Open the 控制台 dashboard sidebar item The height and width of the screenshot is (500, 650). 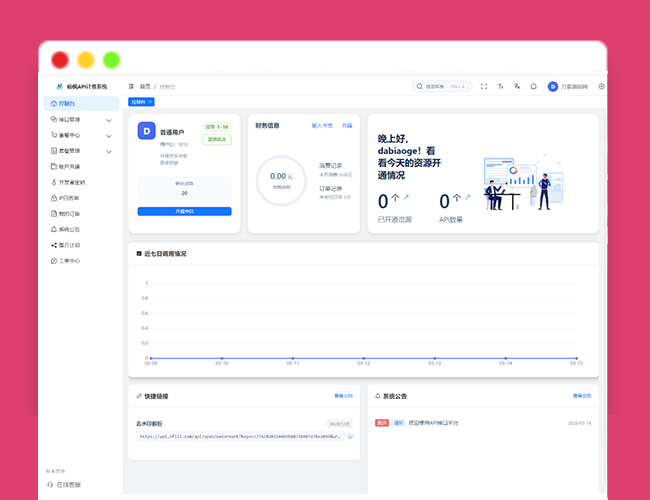click(81, 104)
